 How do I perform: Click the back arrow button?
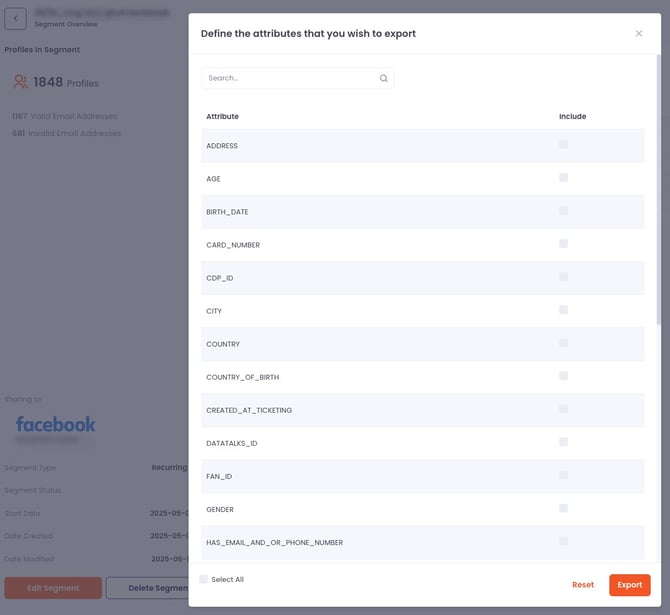pyautogui.click(x=16, y=19)
